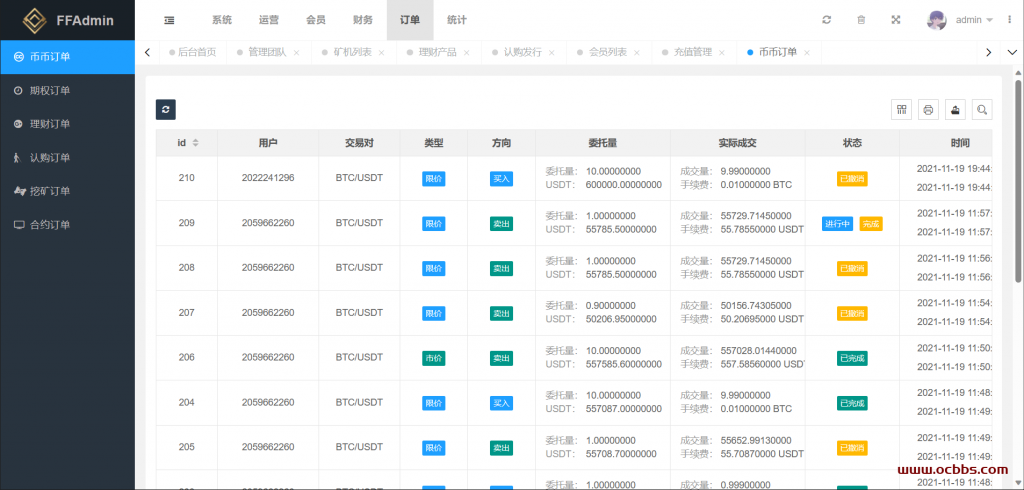
Task: Close the 会员列表 tab
Action: (637, 53)
